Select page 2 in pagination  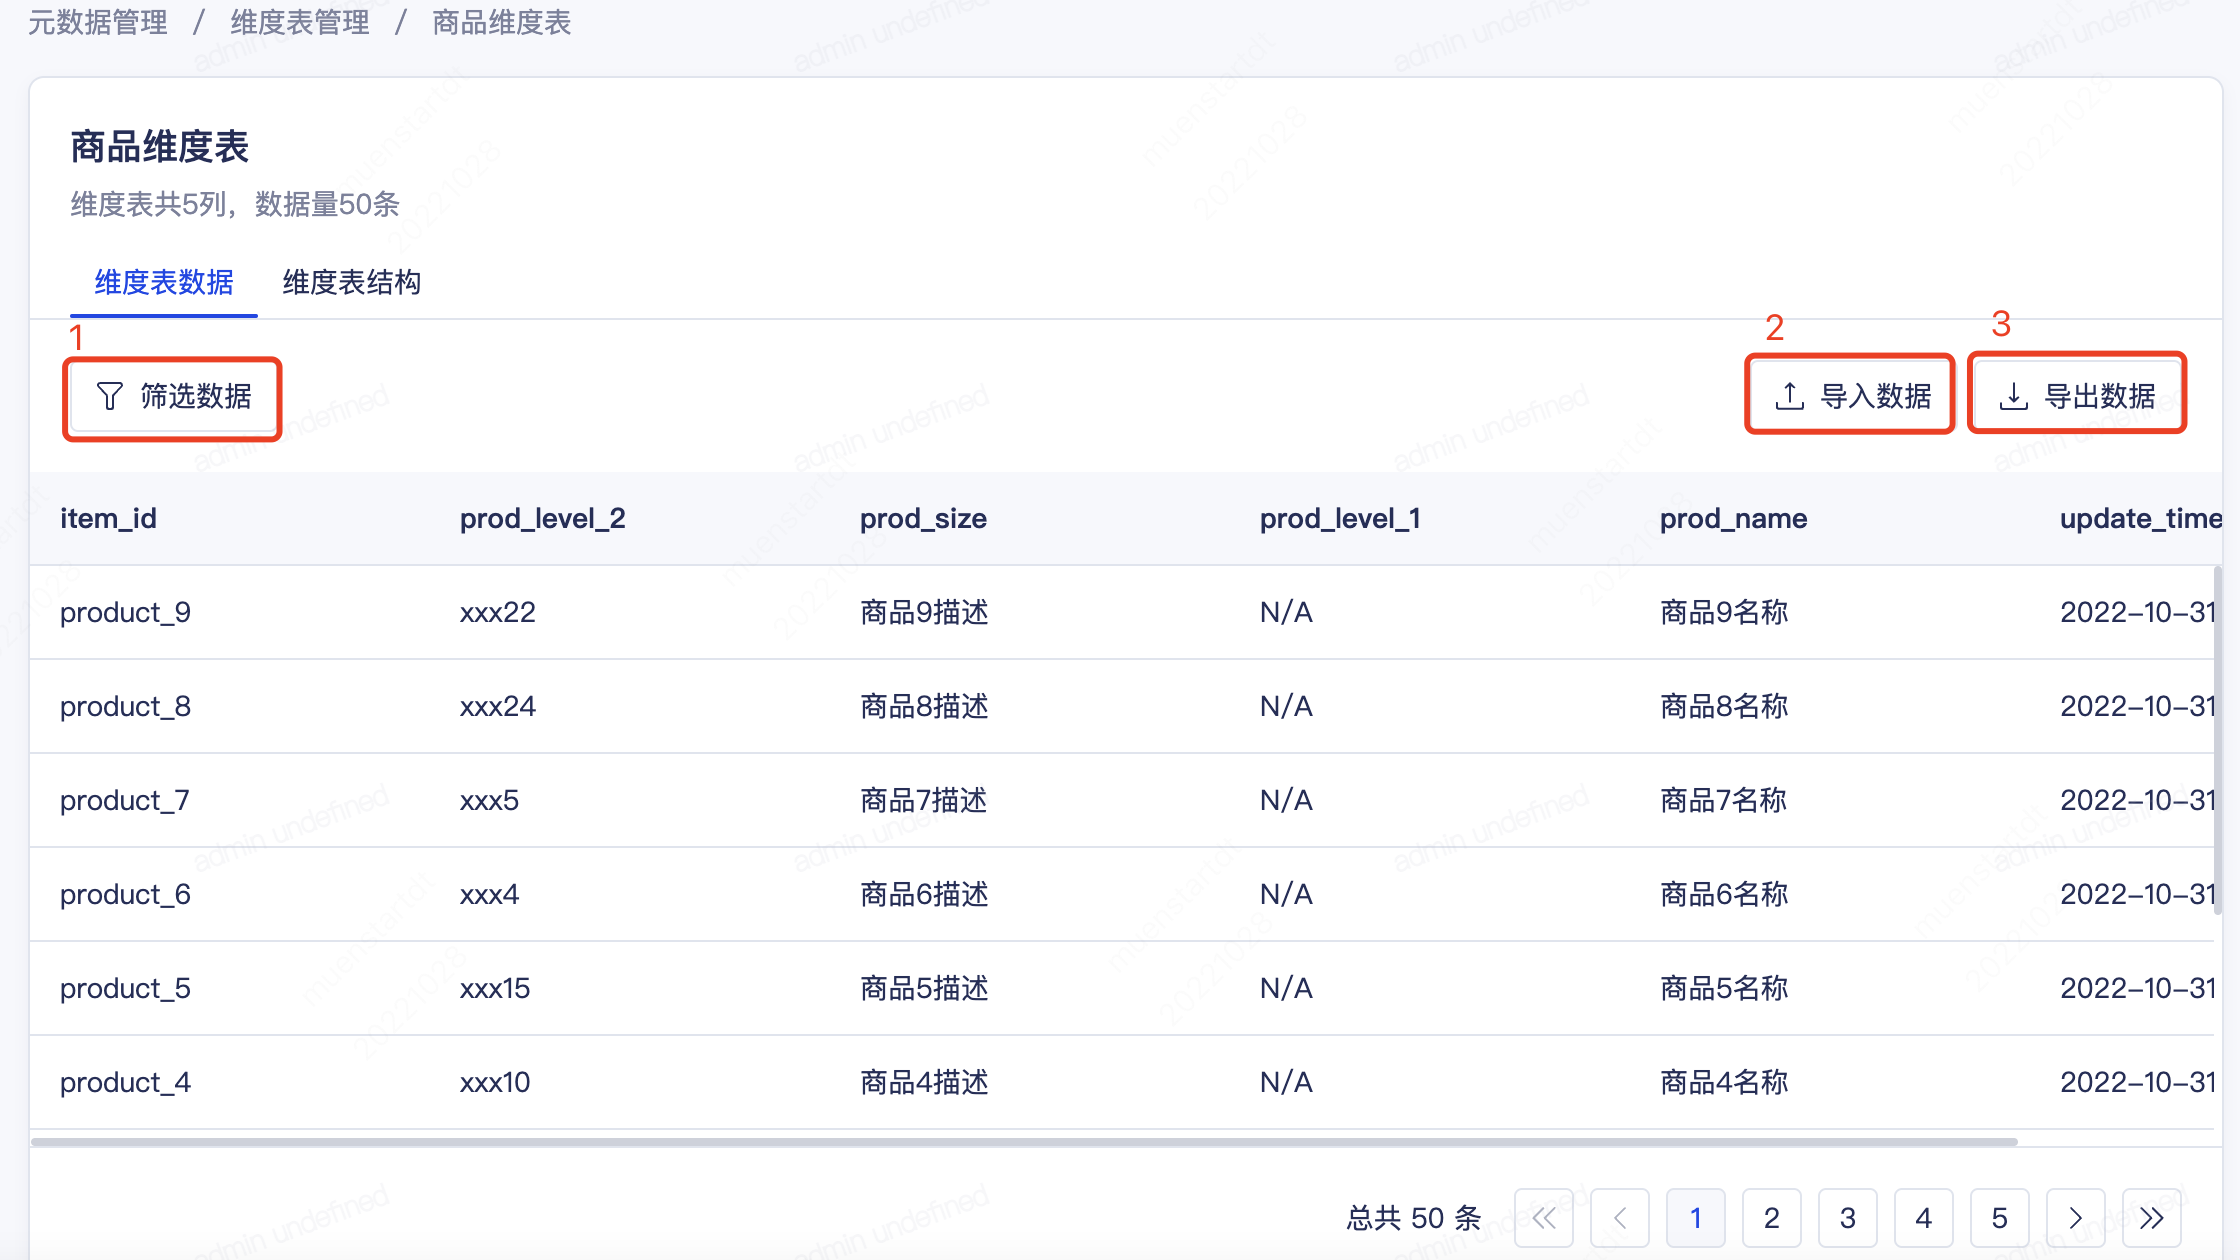click(1772, 1217)
